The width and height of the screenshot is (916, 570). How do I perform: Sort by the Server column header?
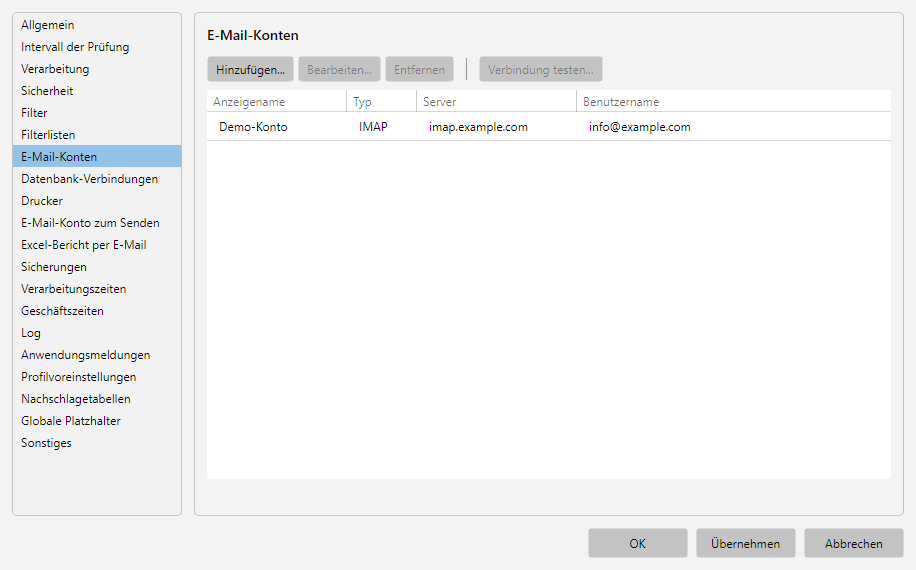pyautogui.click(x=497, y=102)
